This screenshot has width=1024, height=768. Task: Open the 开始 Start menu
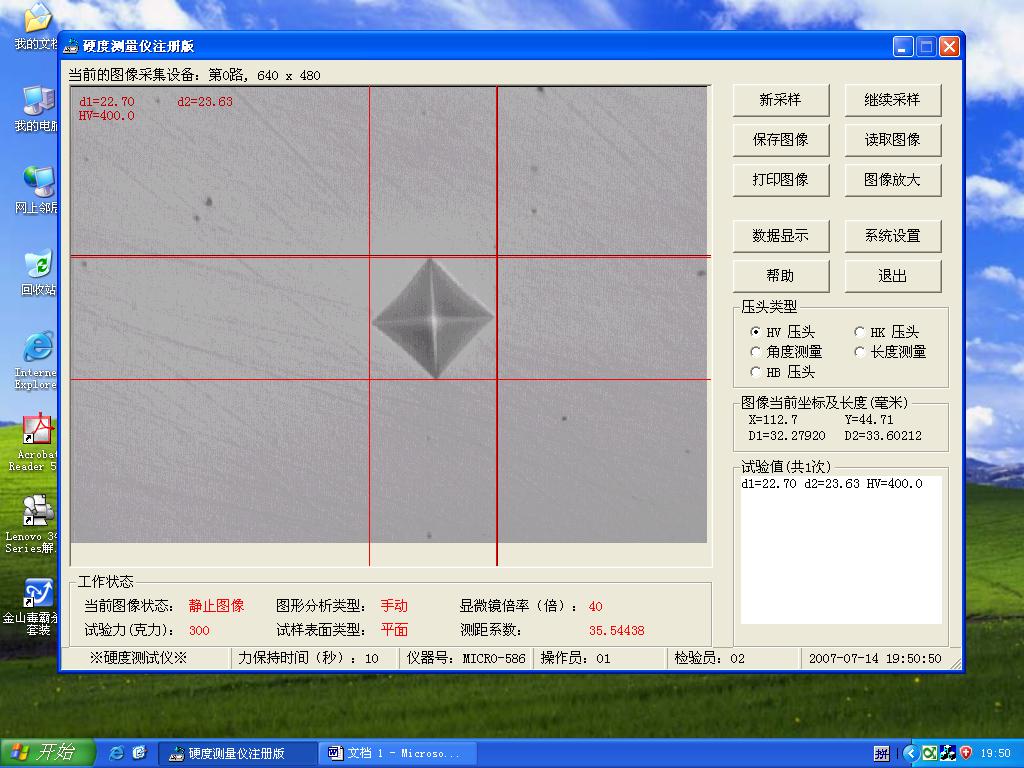(48, 753)
